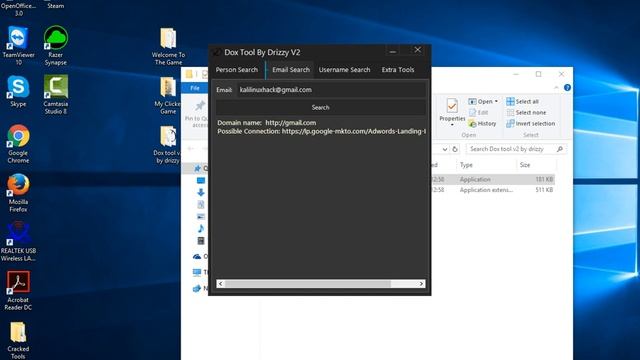640x360 pixels.
Task: Refresh the Explorer address bar
Action: pyautogui.click(x=455, y=149)
